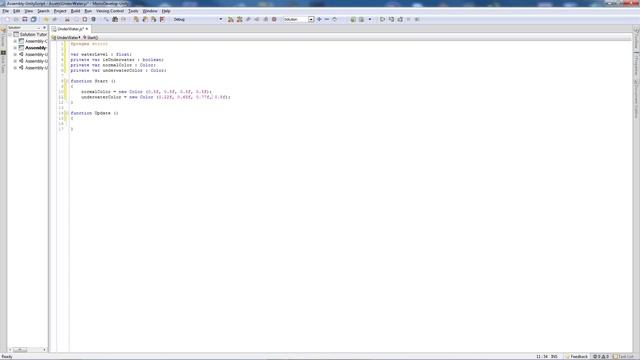Click the Paste toolbar icon

[x=85, y=19]
